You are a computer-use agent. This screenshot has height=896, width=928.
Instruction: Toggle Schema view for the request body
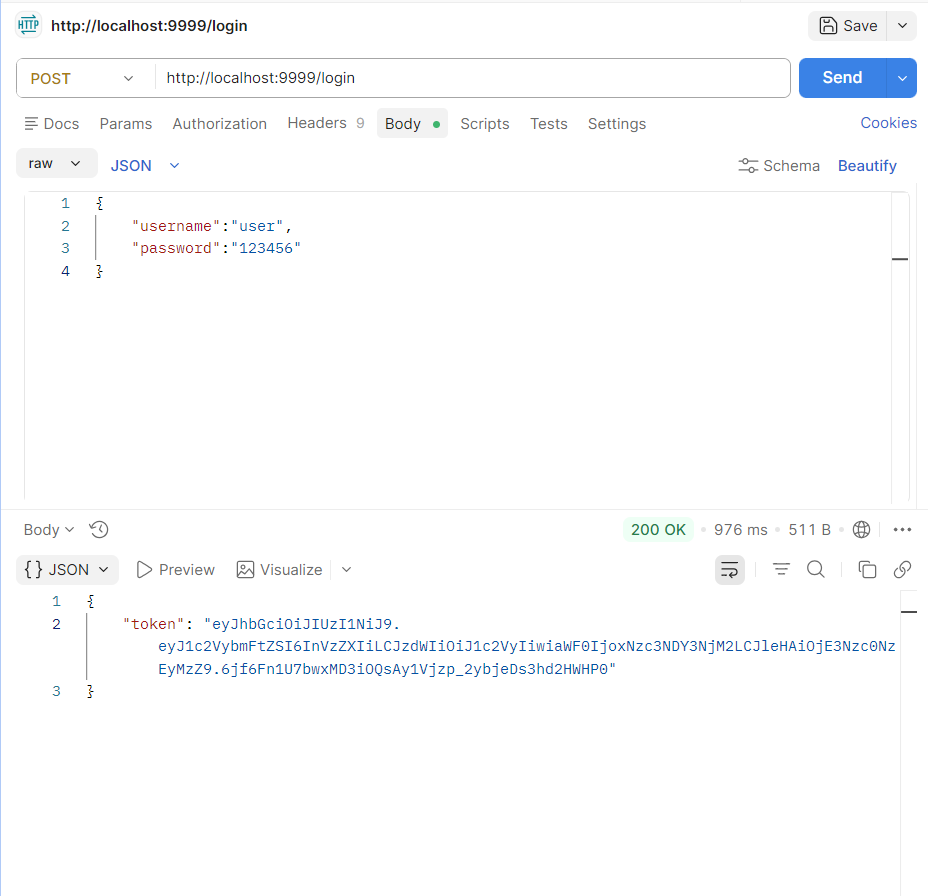point(779,165)
